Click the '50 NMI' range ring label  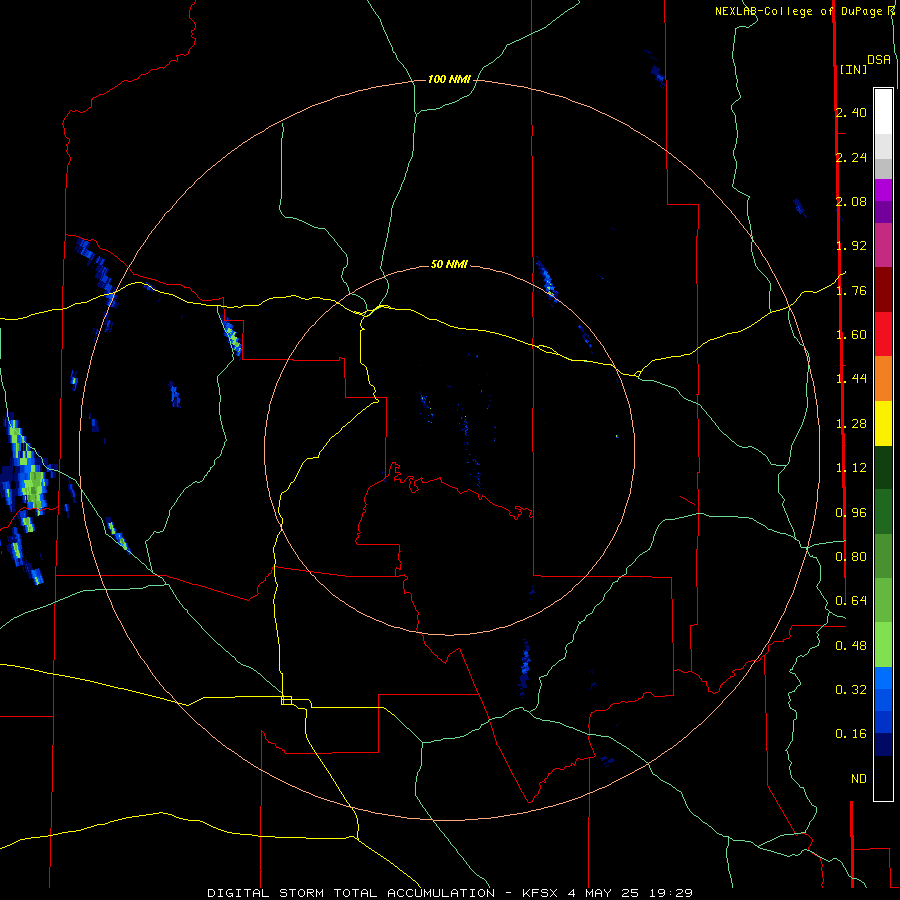click(449, 264)
